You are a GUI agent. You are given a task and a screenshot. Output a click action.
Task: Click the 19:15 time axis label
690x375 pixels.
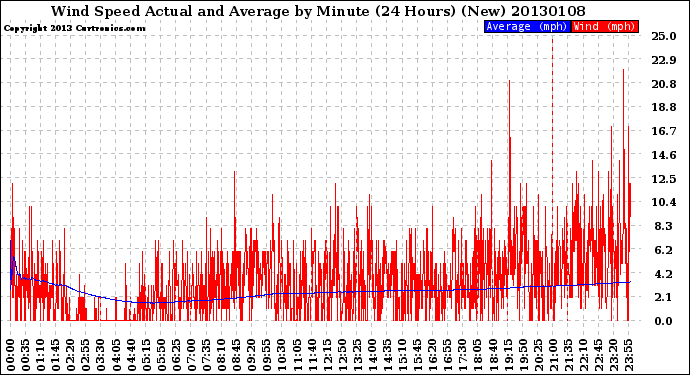click(507, 355)
